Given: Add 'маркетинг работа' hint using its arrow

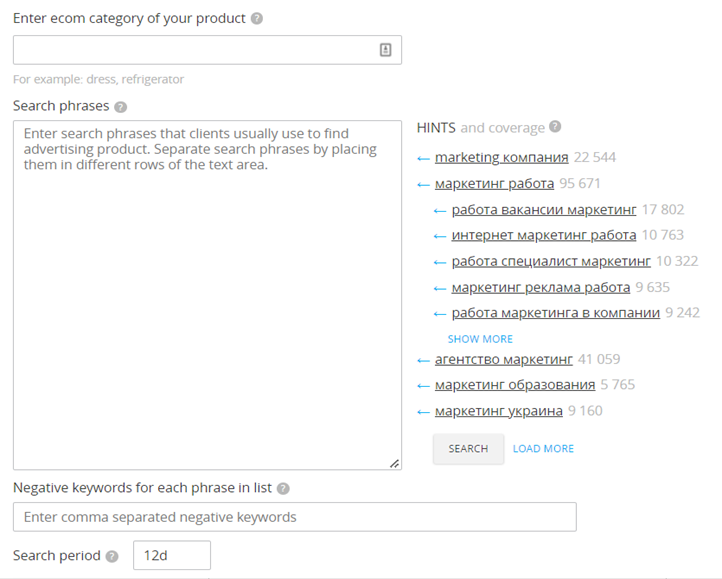Looking at the screenshot, I should pyautogui.click(x=423, y=184).
